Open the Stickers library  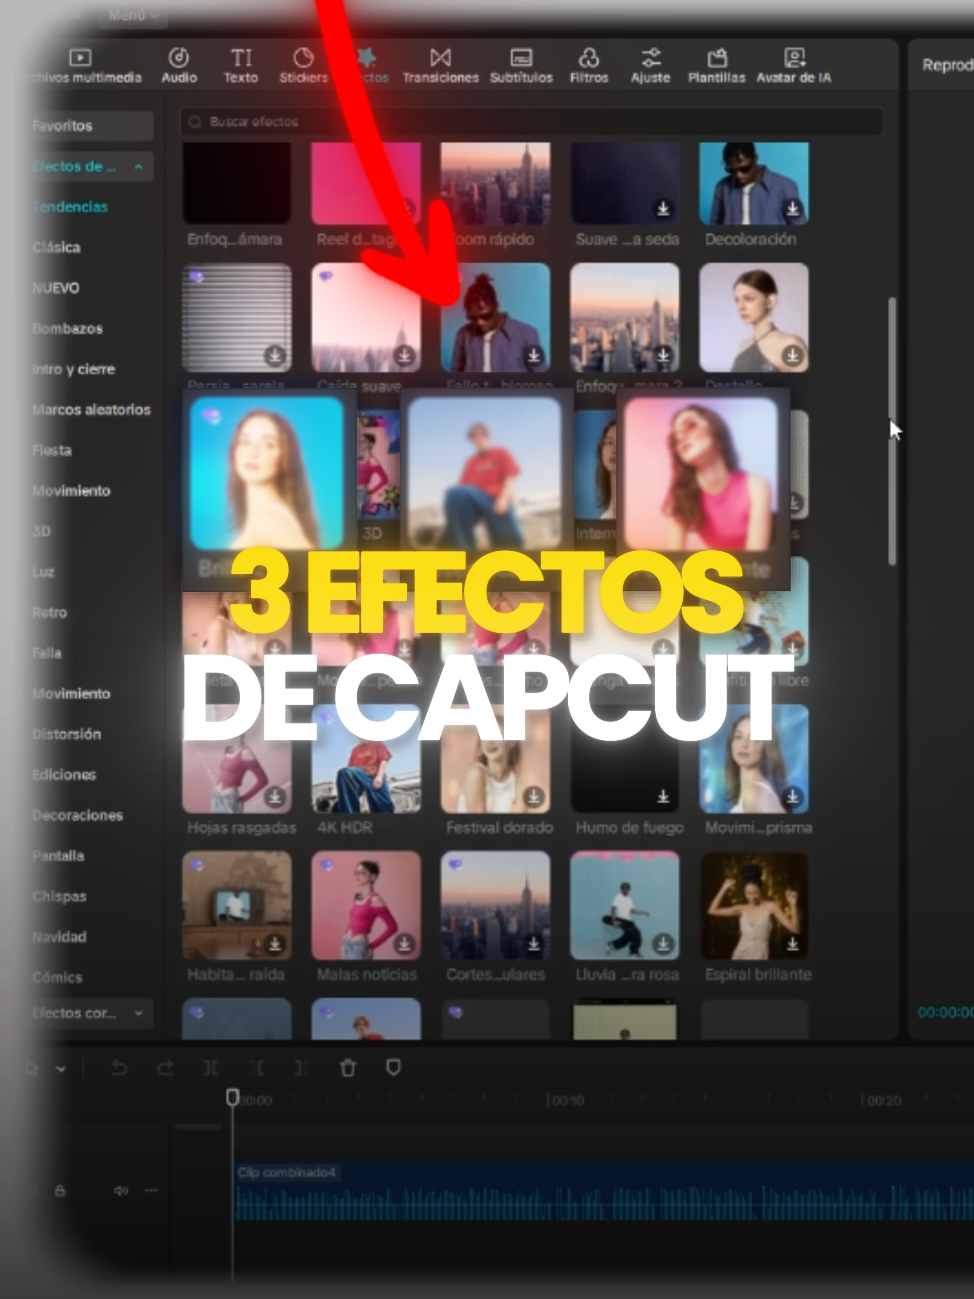pyautogui.click(x=303, y=66)
